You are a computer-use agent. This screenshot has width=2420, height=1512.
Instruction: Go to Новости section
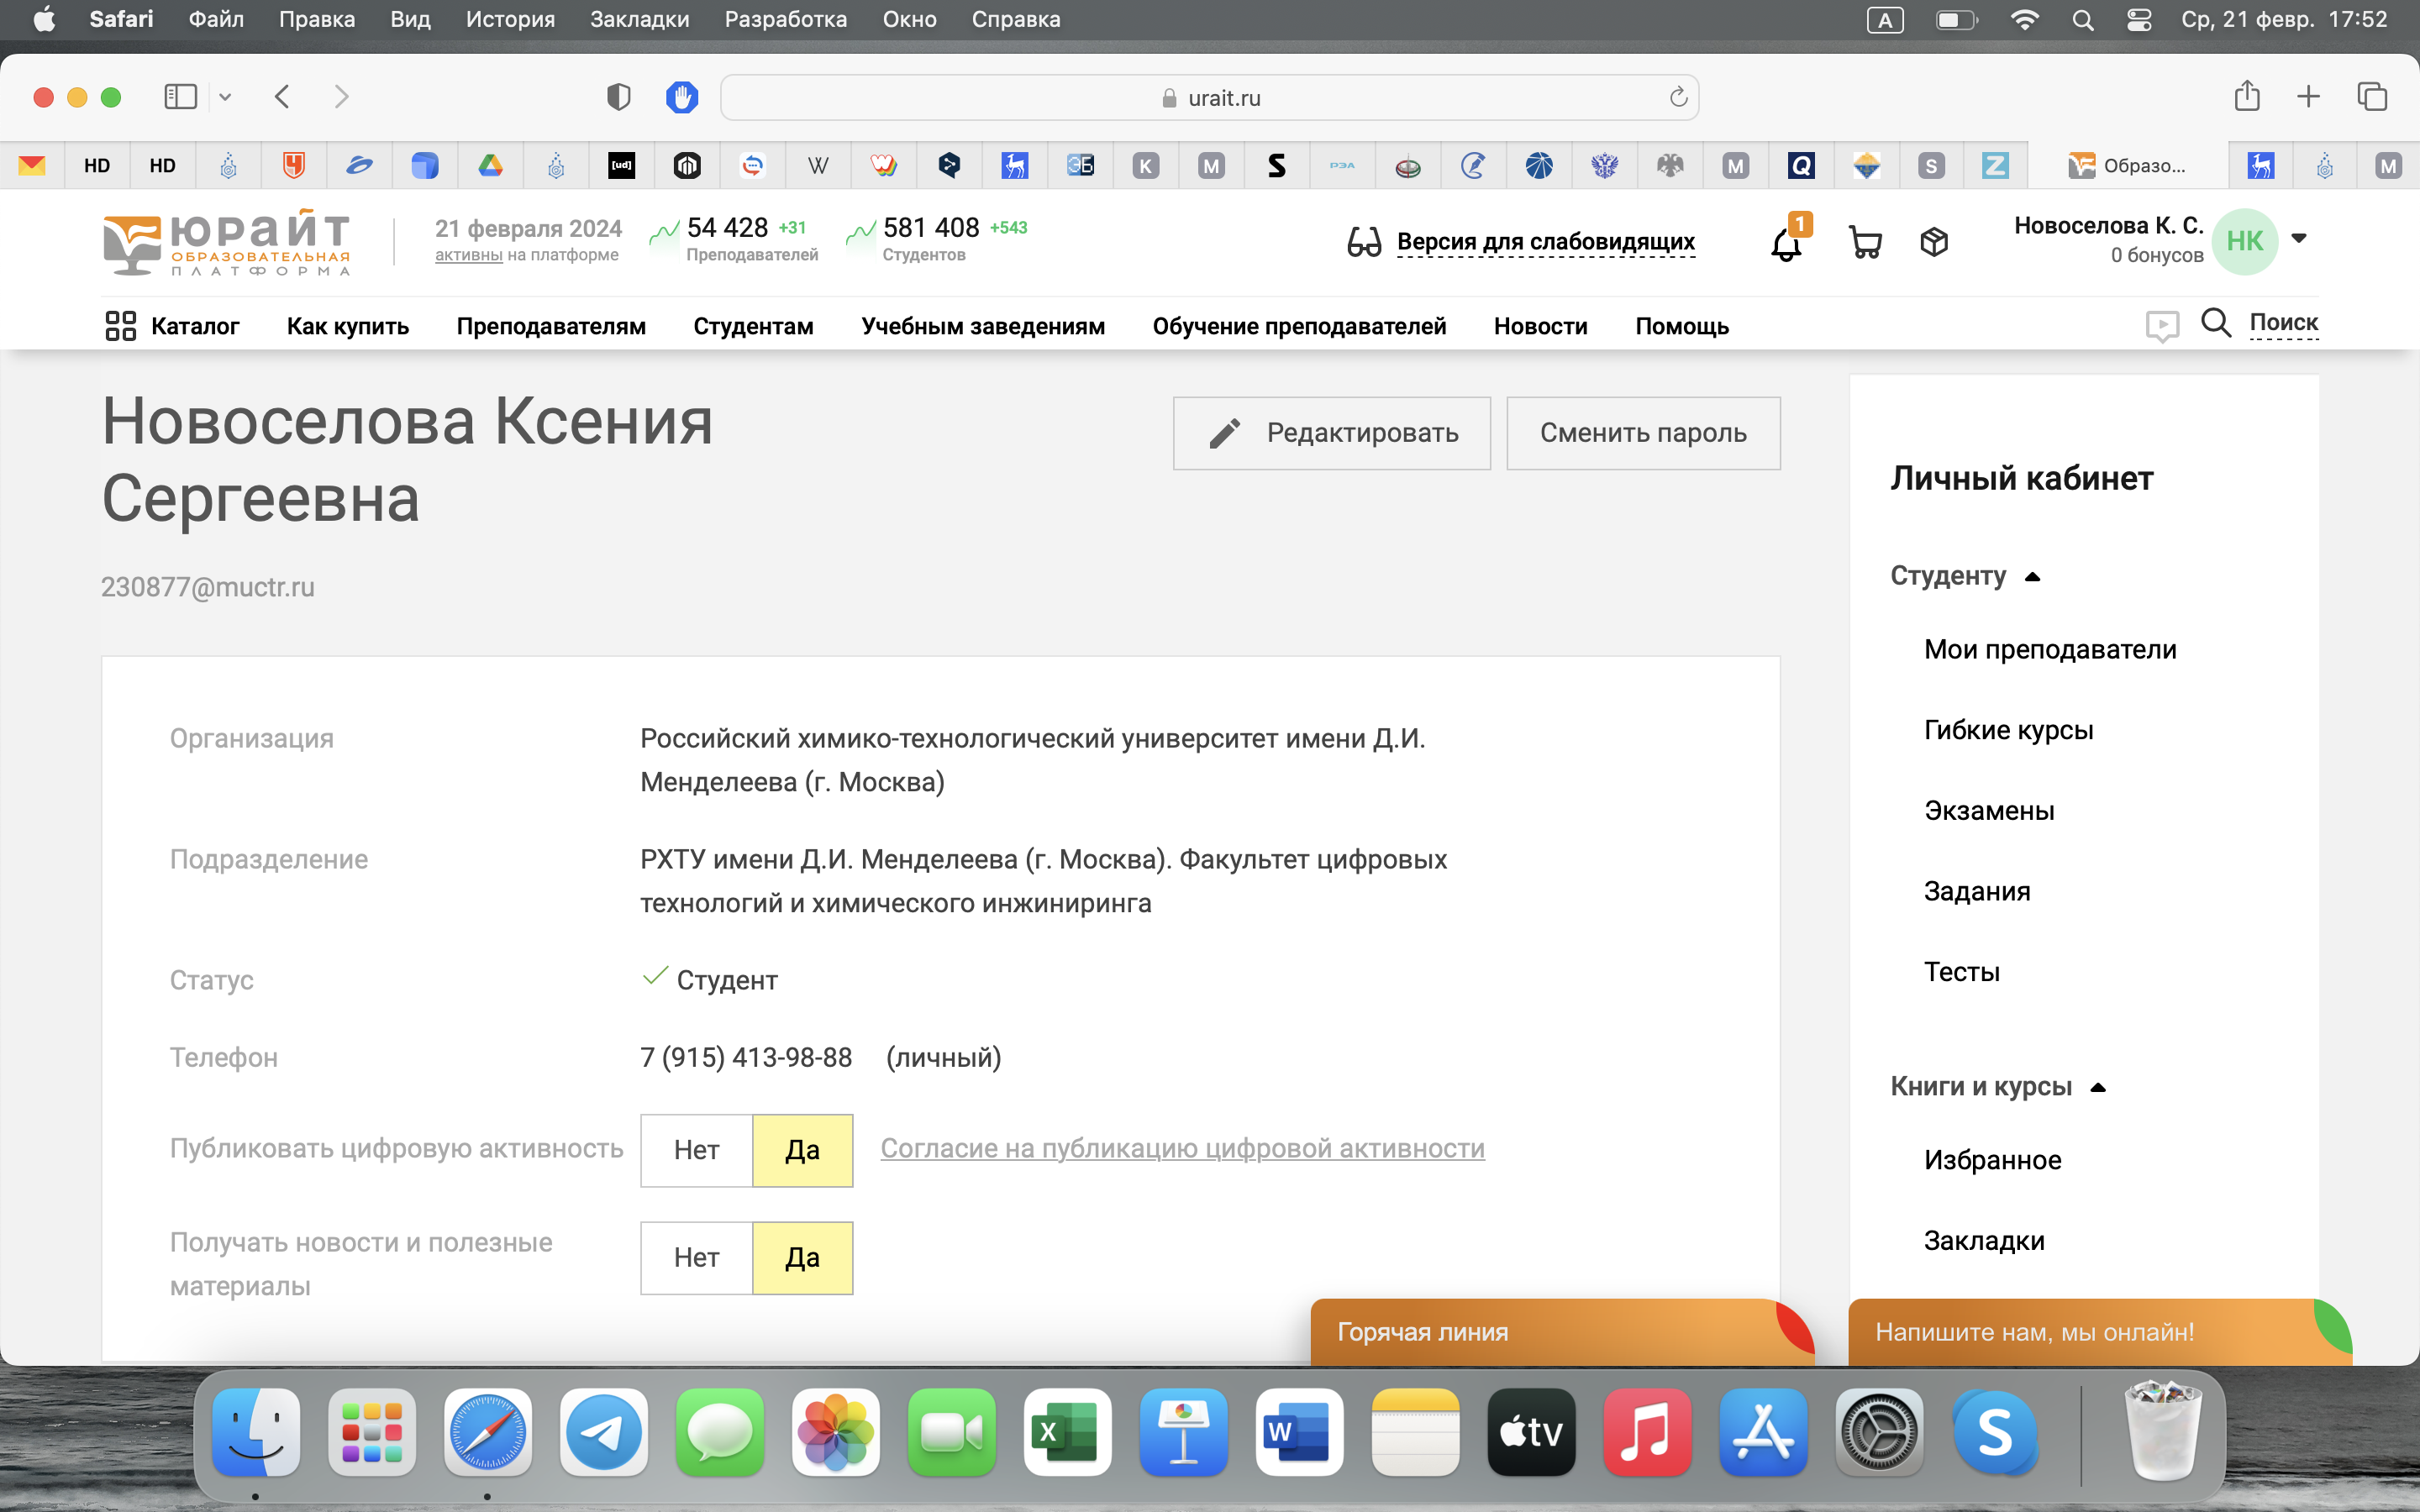(x=1540, y=326)
